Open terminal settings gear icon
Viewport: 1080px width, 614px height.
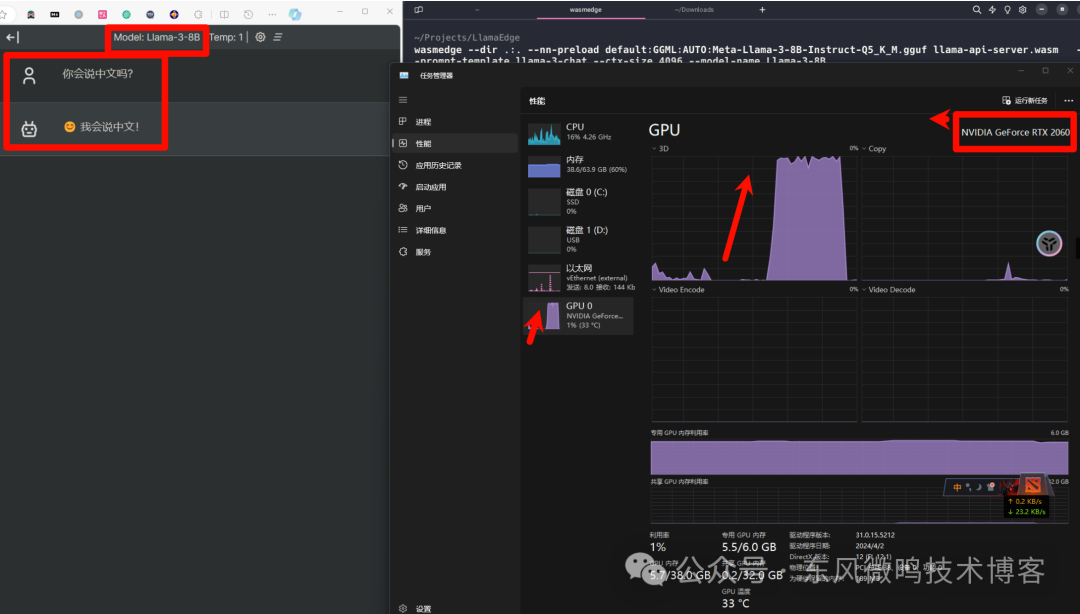[x=1022, y=10]
